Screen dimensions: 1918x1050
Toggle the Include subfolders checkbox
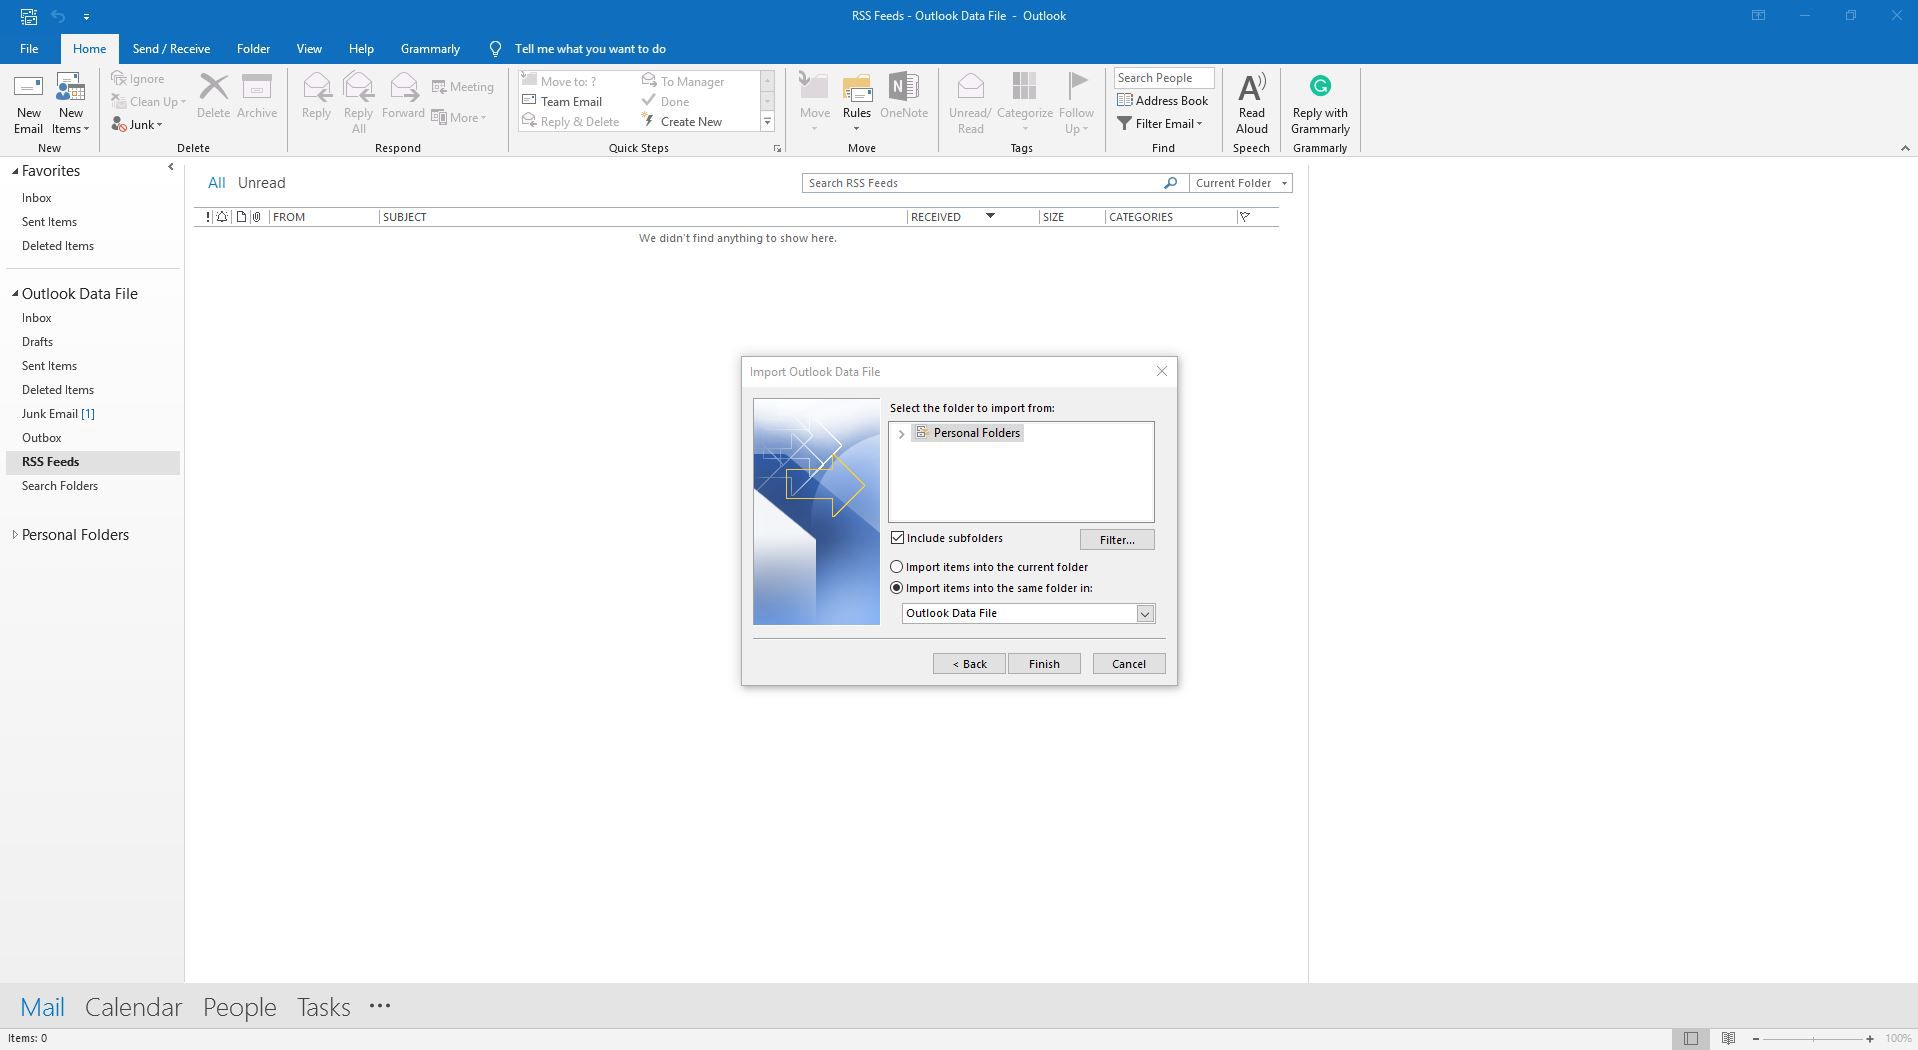click(897, 538)
